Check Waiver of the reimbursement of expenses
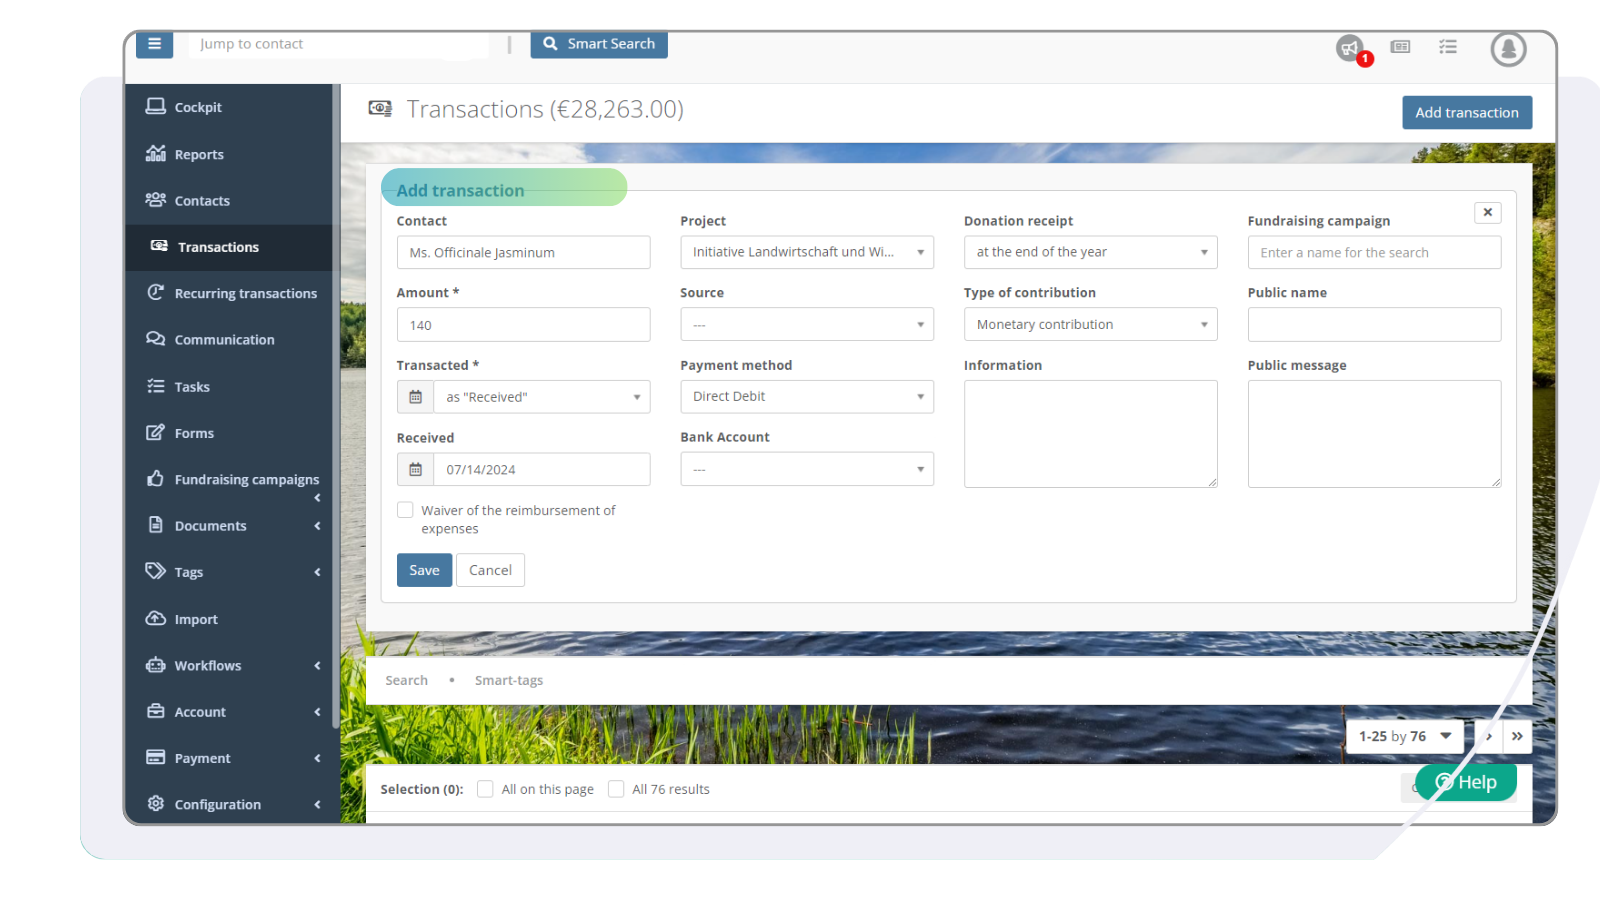 (x=405, y=509)
